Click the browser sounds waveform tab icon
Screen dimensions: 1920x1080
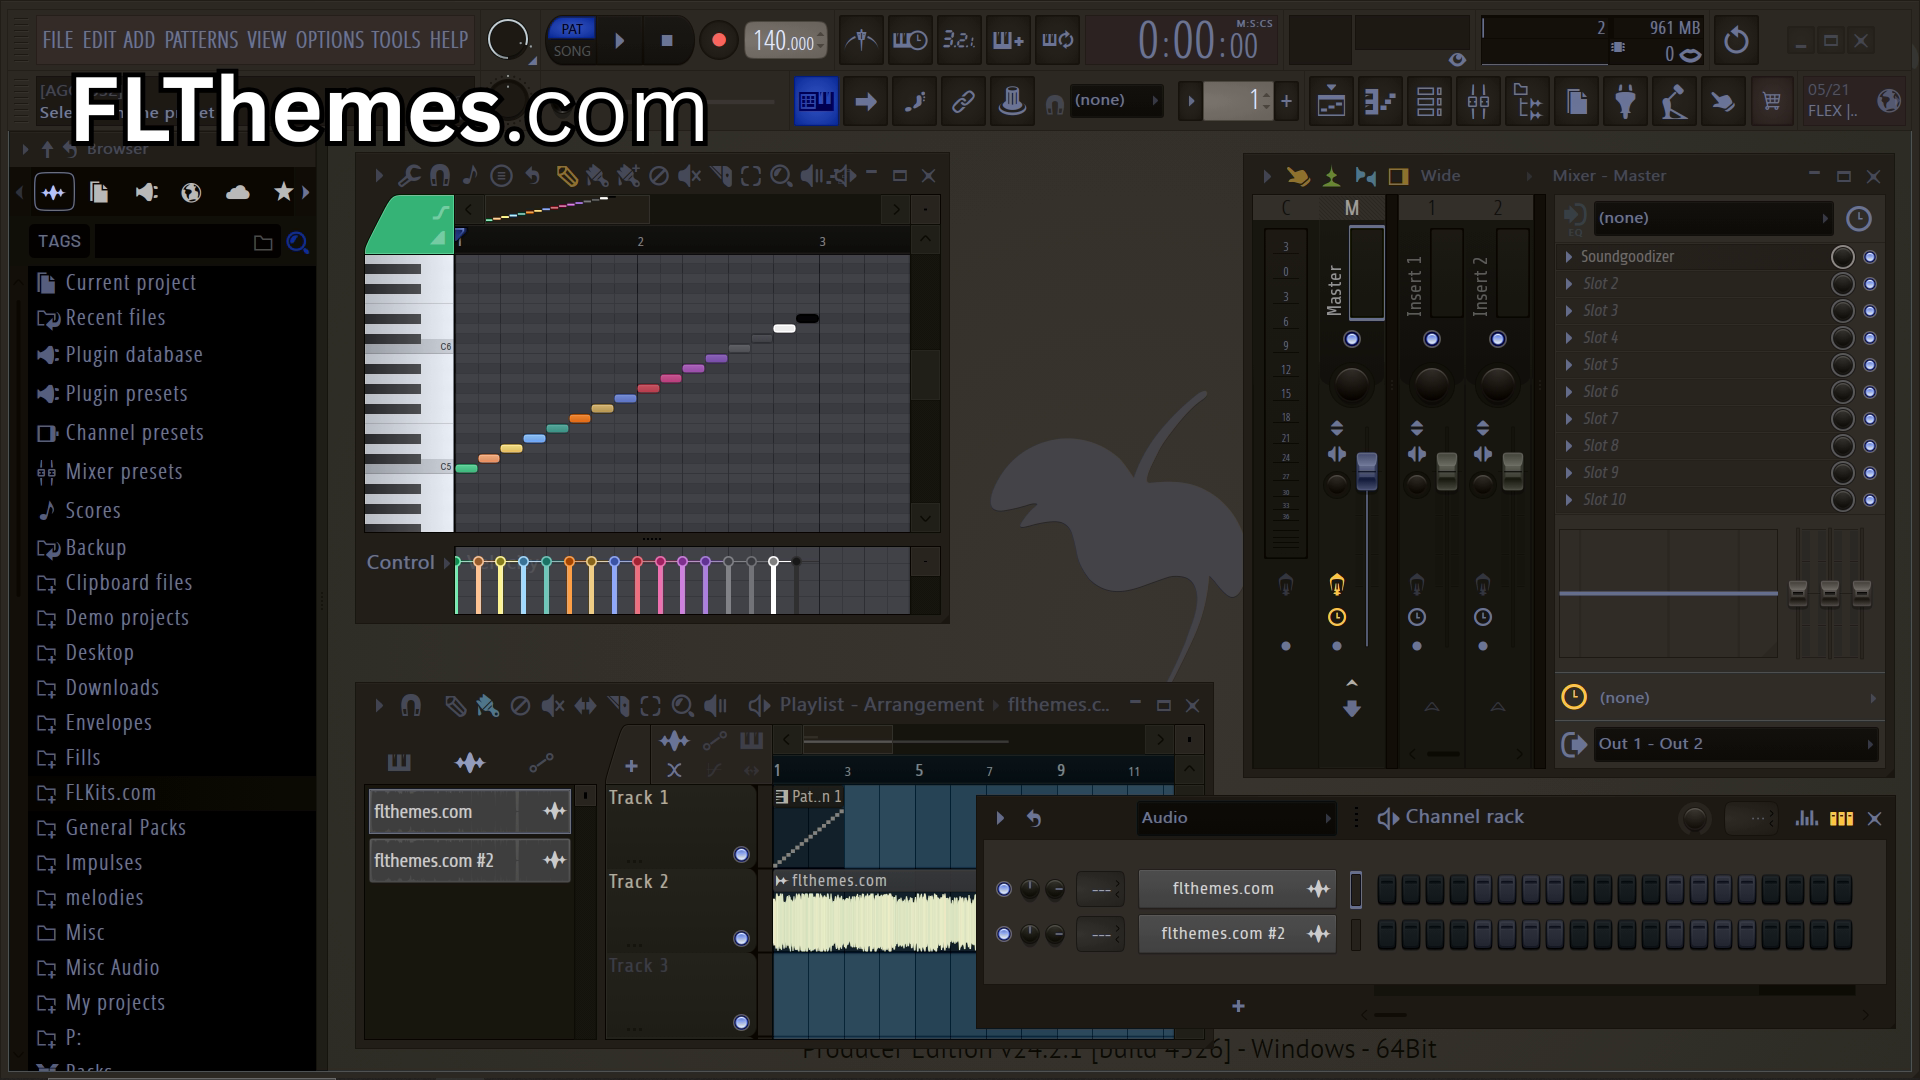point(54,192)
